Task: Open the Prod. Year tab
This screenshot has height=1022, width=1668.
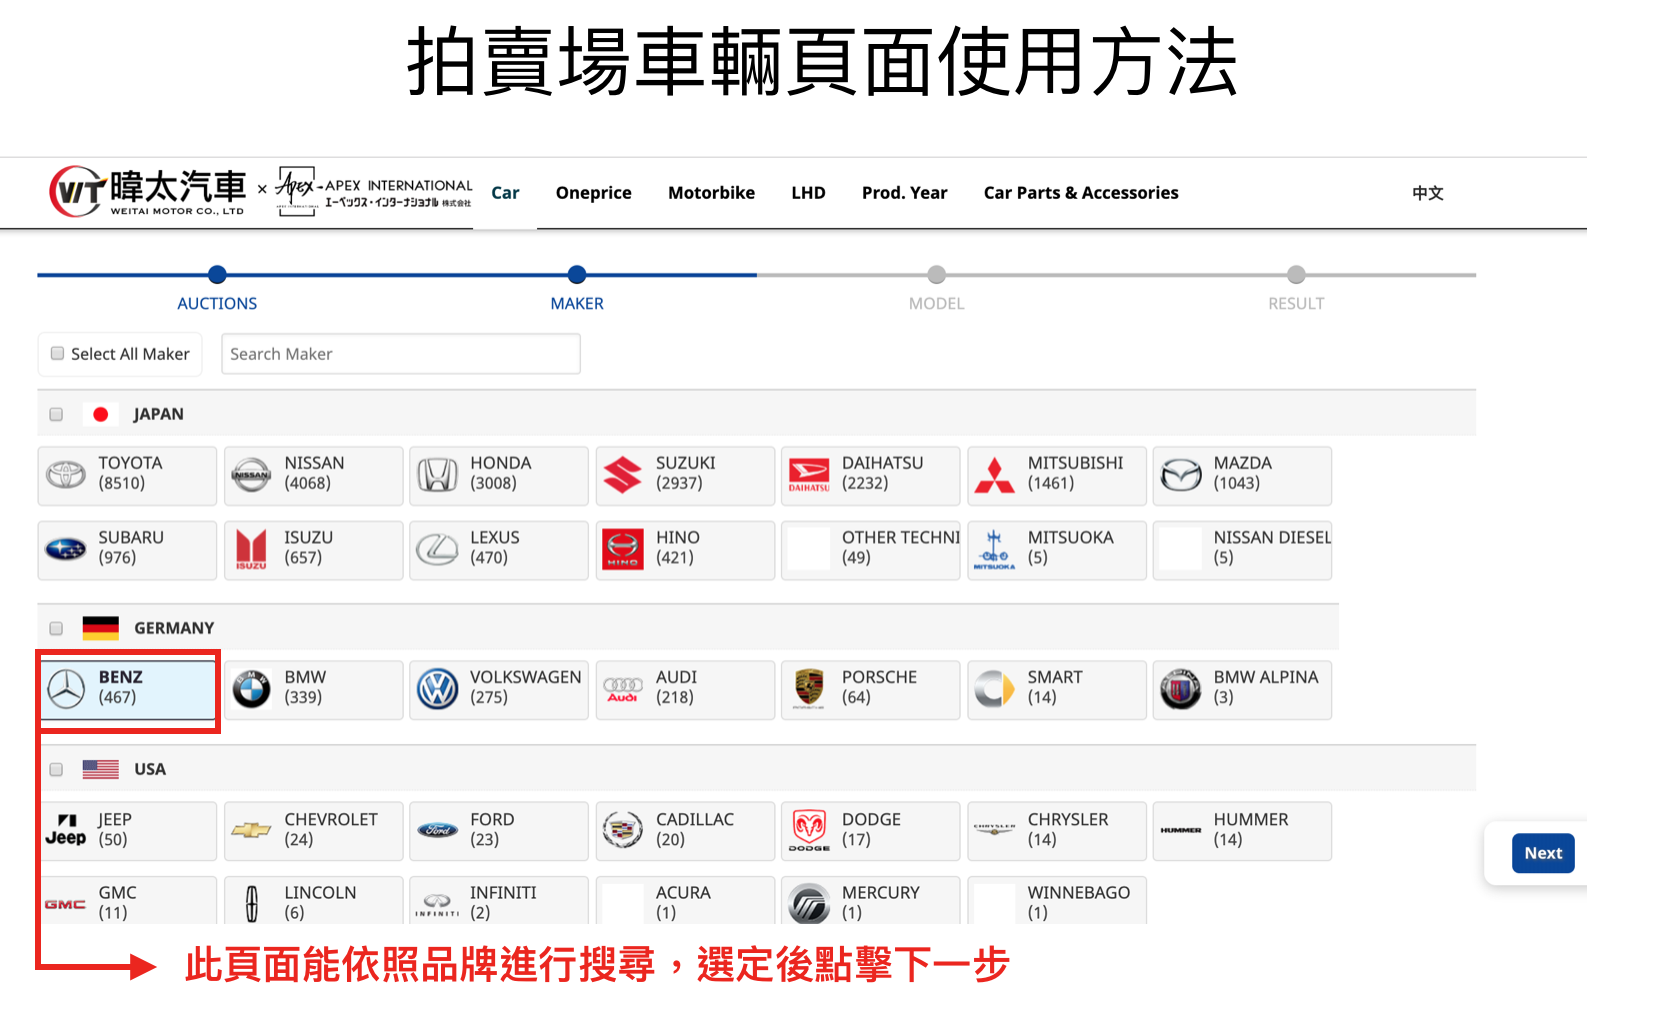Action: coord(905,193)
